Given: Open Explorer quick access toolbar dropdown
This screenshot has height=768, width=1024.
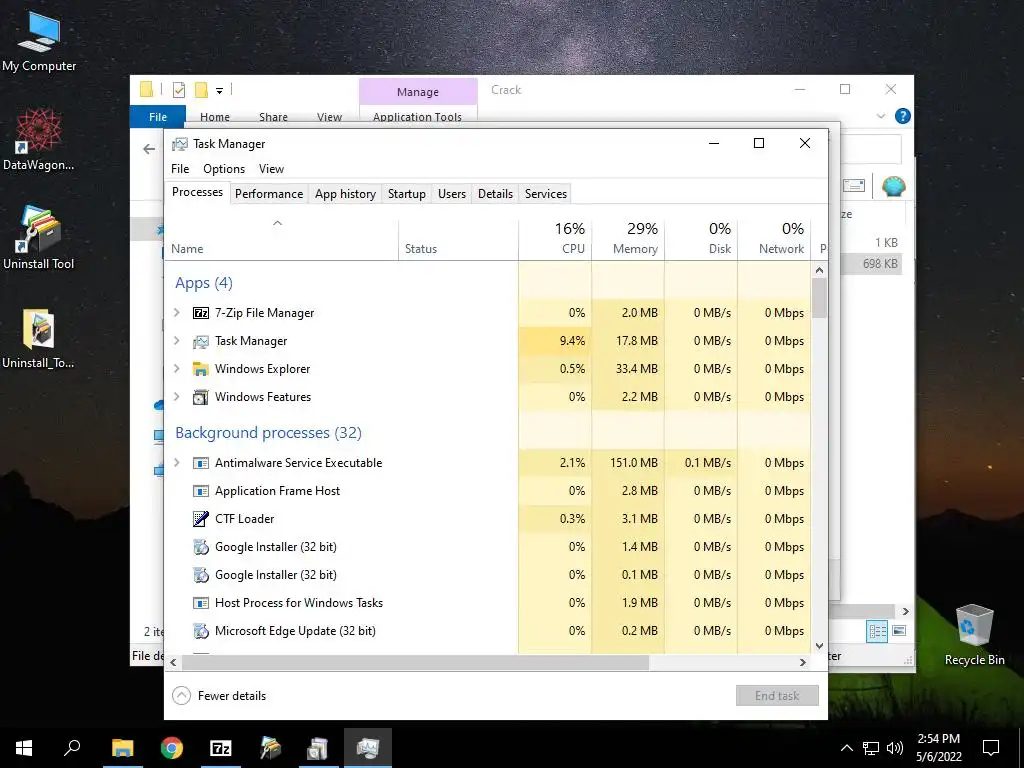Looking at the screenshot, I should [x=219, y=91].
